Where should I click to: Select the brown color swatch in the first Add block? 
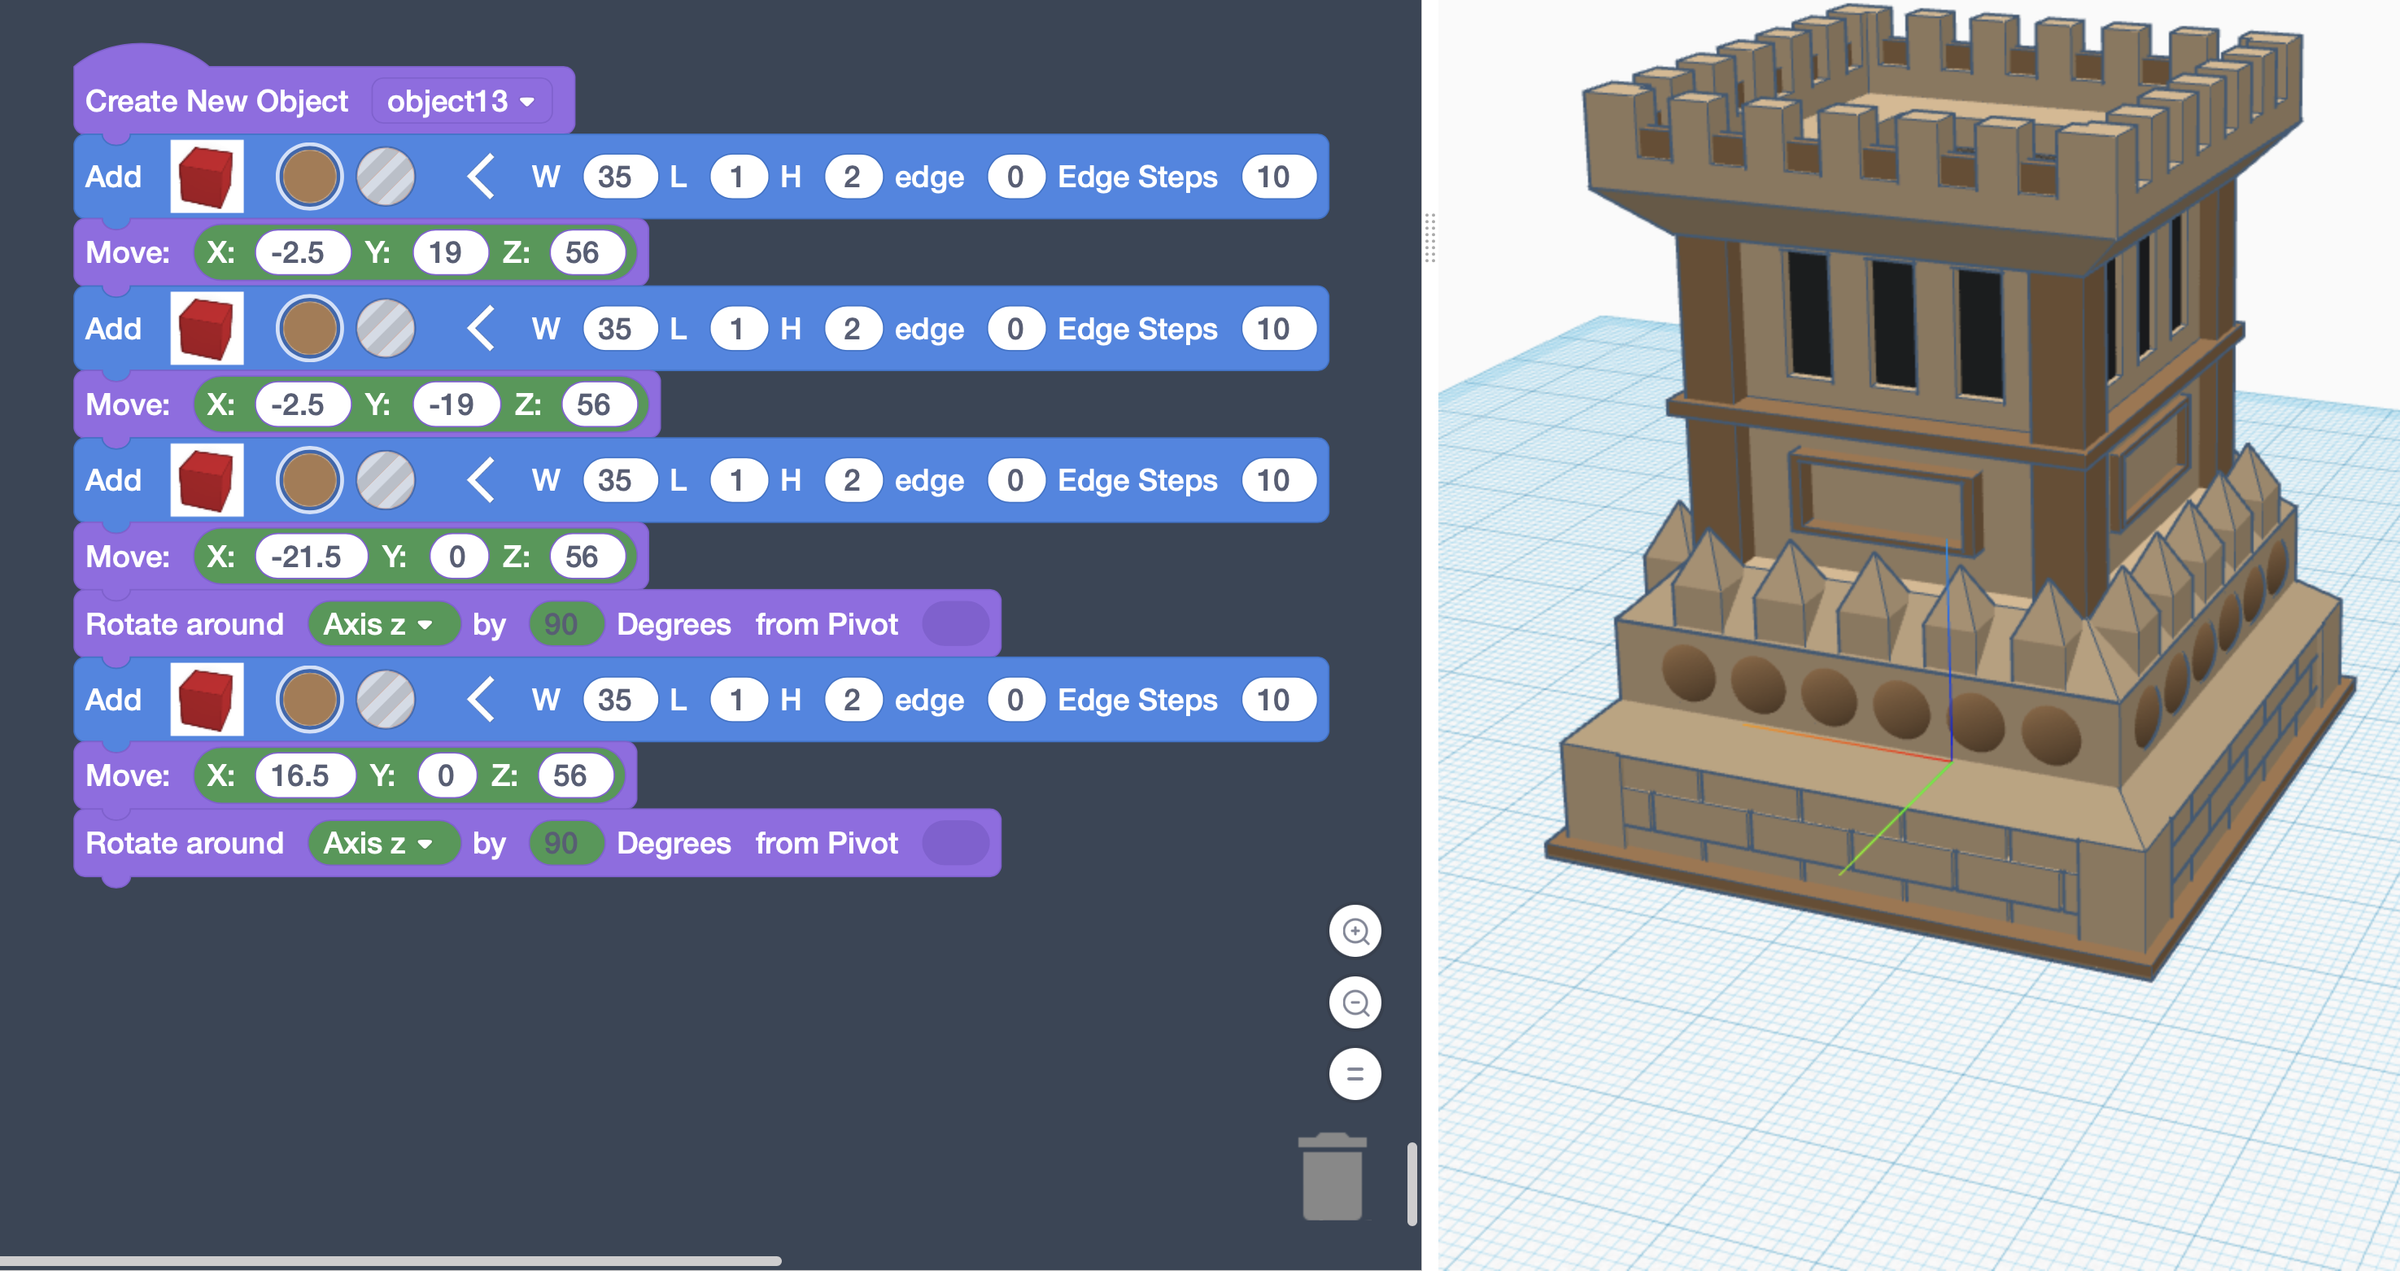point(309,176)
